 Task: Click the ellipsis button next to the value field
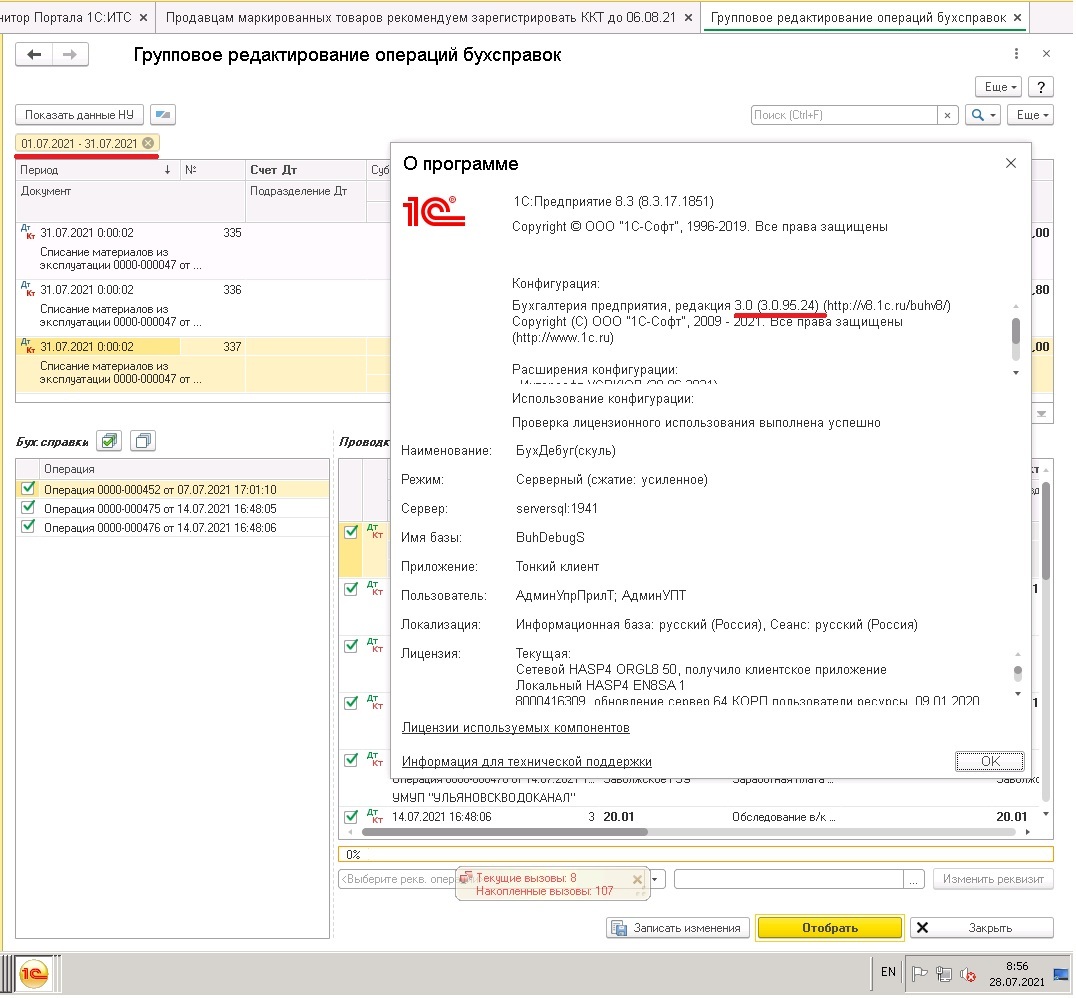[x=913, y=880]
